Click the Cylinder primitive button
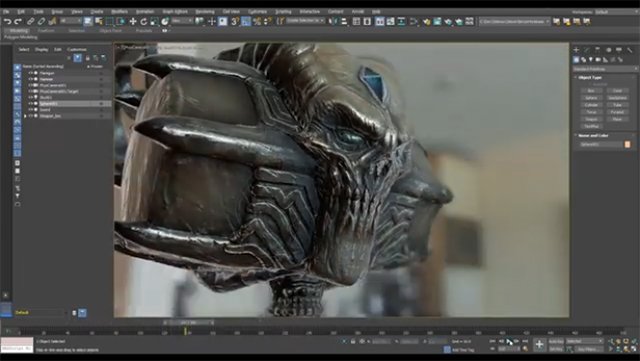The width and height of the screenshot is (640, 361). click(591, 105)
